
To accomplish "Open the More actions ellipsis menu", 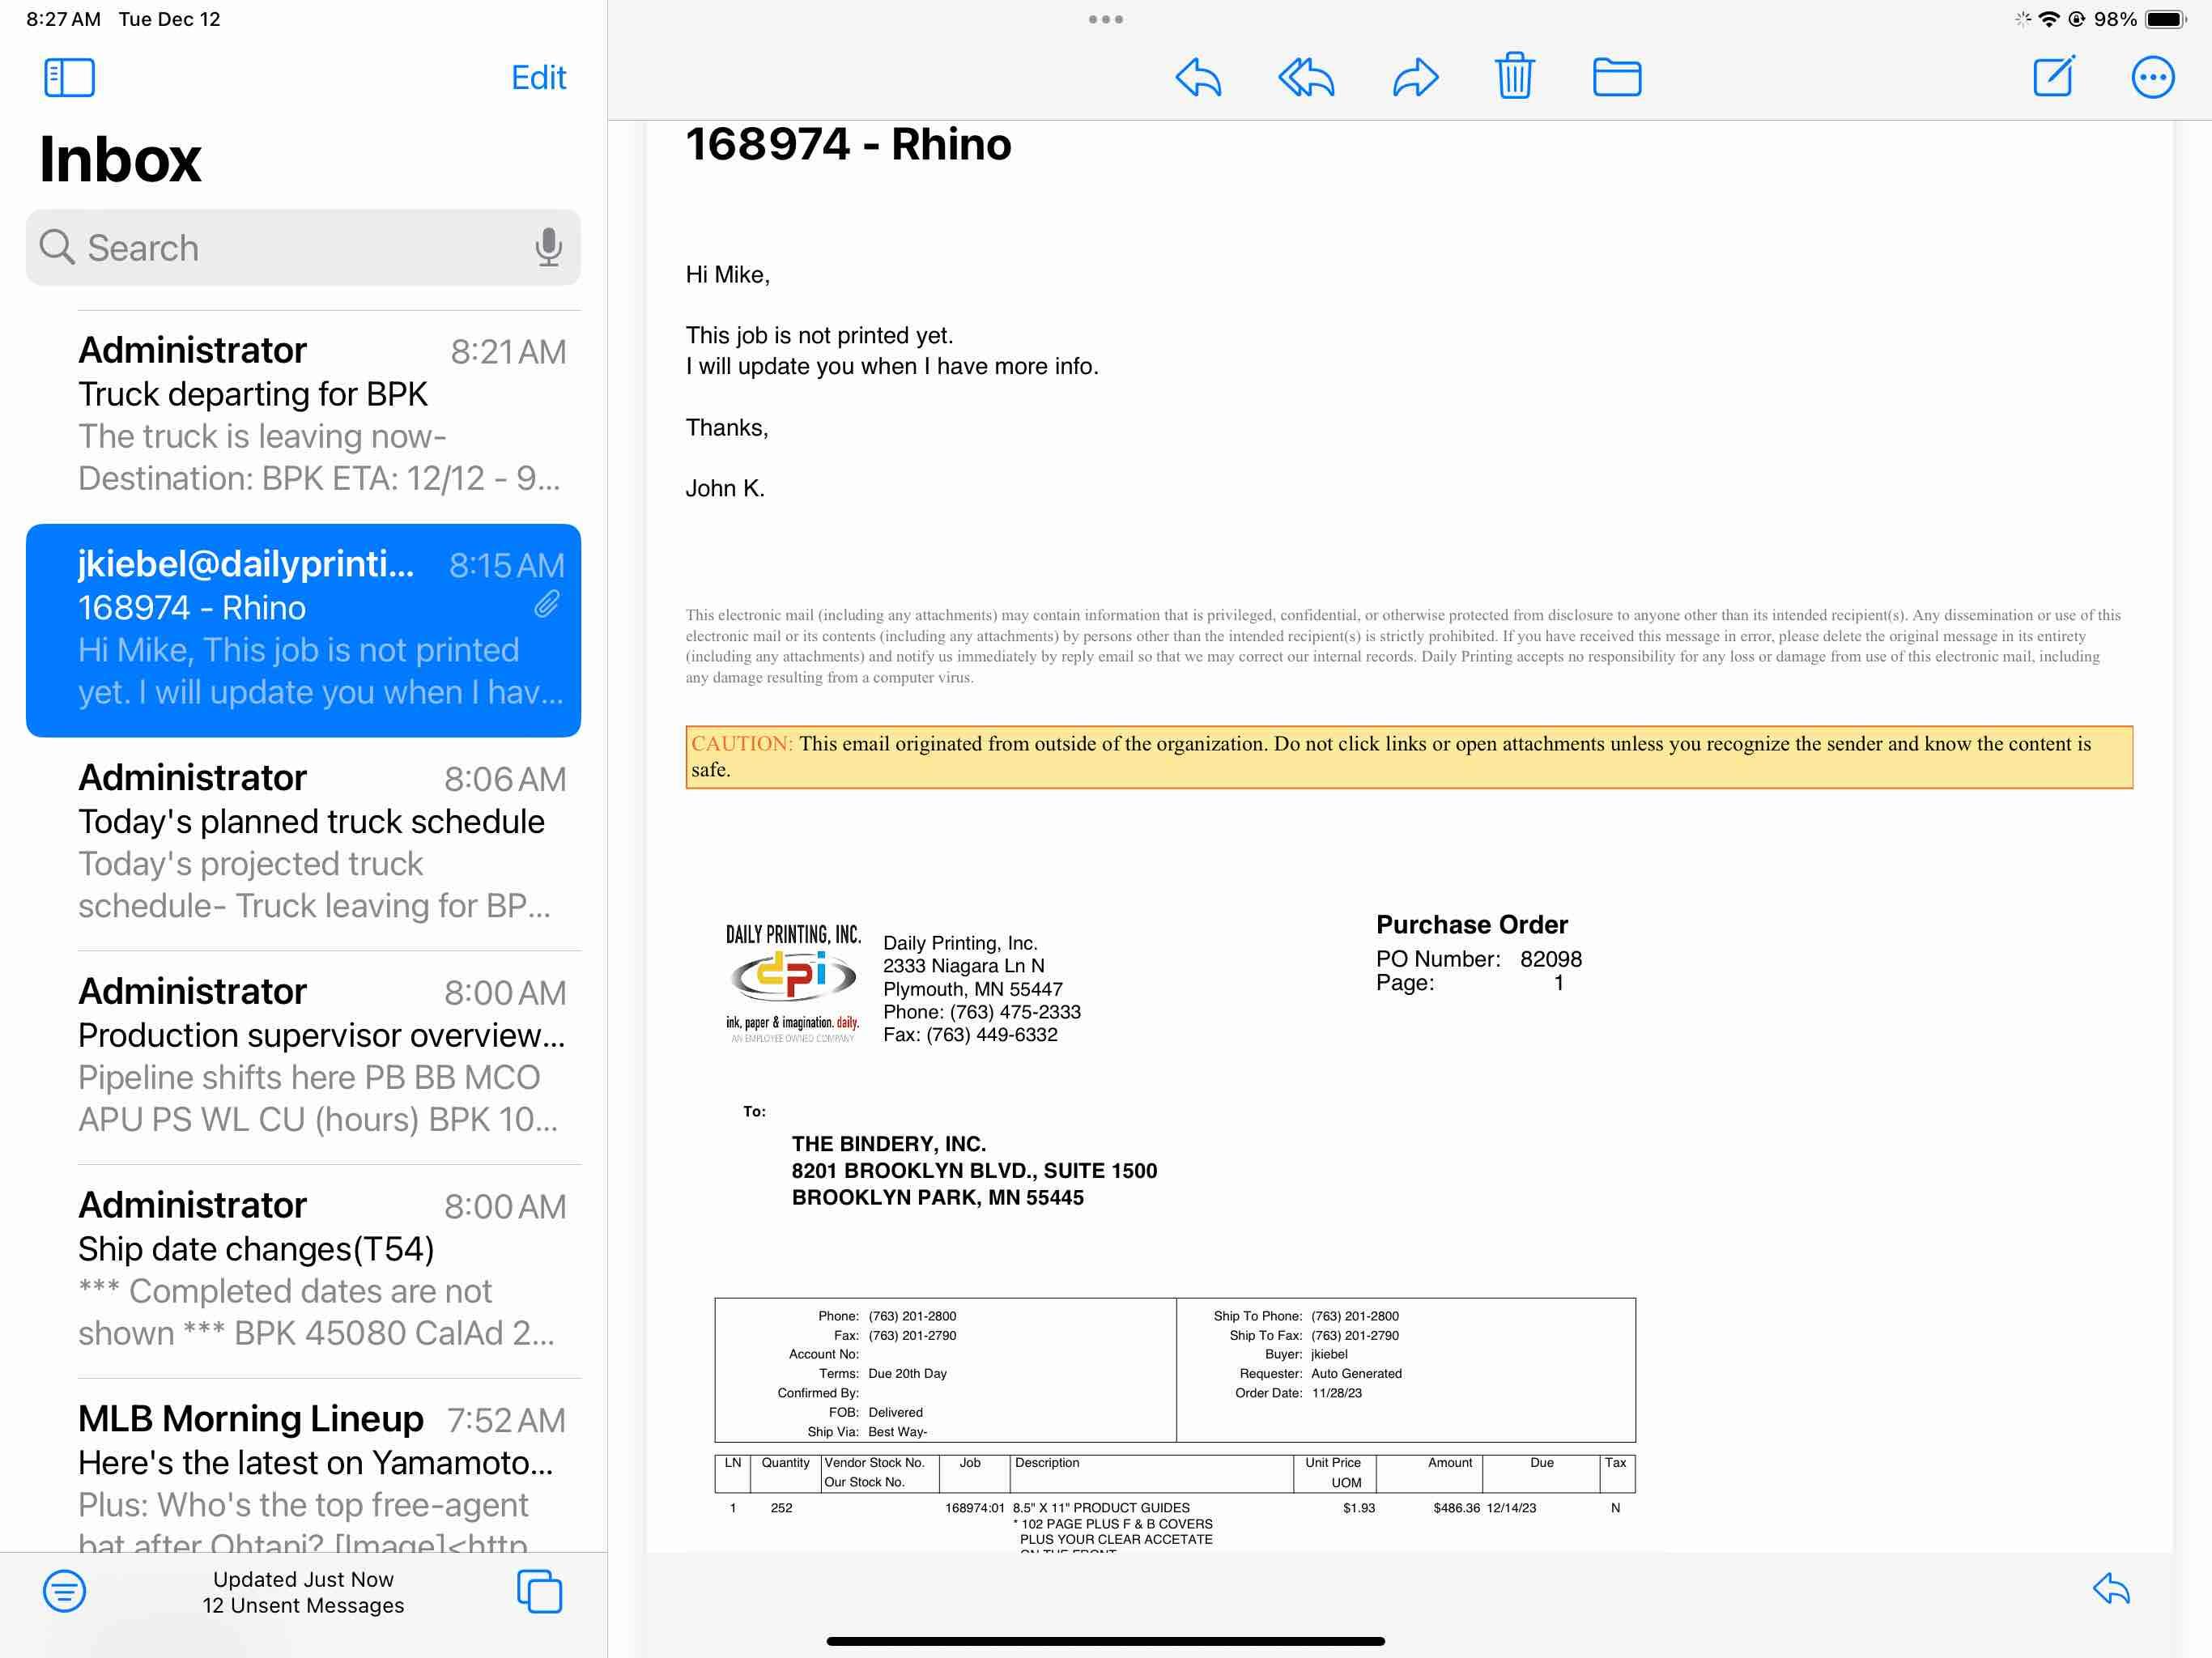I will [2152, 77].
